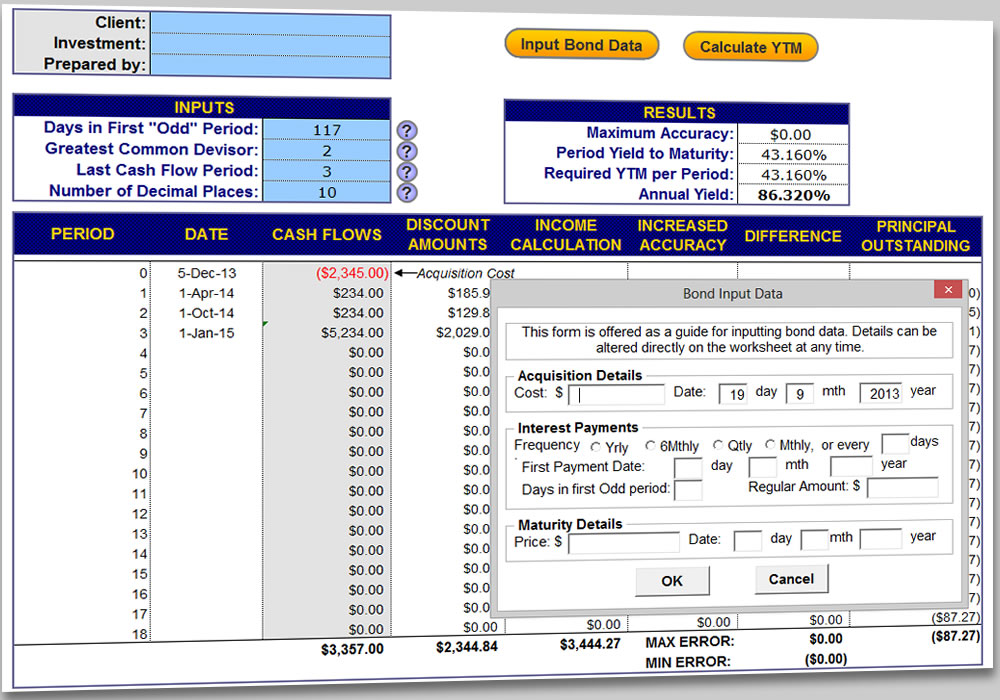Click the maturity Price field
The height and width of the screenshot is (700, 1000).
tap(622, 543)
